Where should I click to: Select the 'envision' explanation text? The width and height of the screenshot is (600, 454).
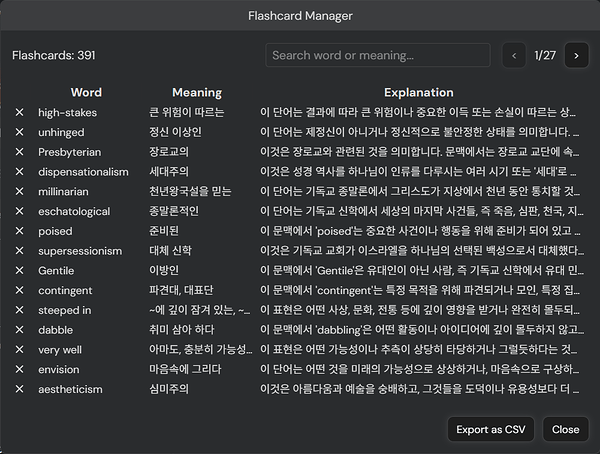point(418,370)
